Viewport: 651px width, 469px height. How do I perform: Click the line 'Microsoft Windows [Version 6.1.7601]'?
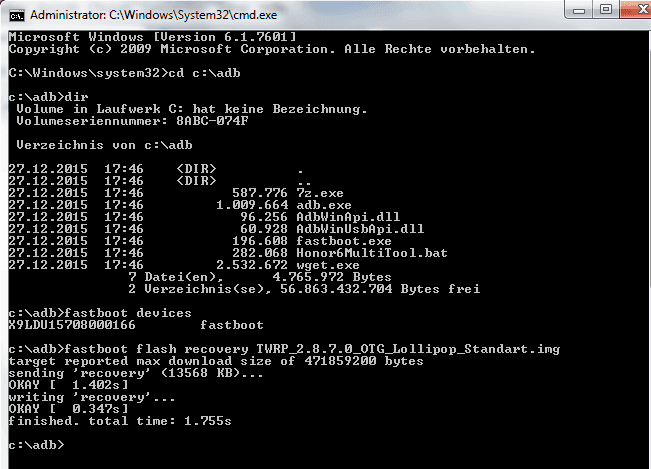coord(152,37)
